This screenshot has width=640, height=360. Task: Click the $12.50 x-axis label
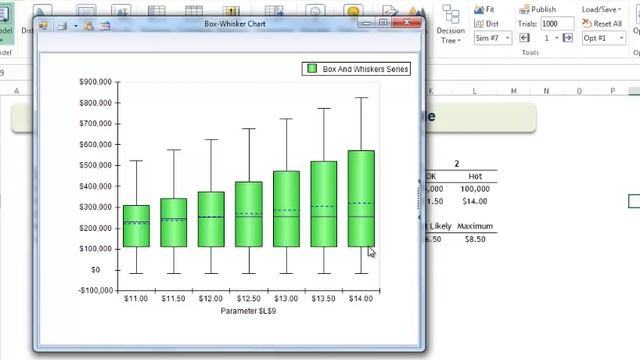(249, 299)
